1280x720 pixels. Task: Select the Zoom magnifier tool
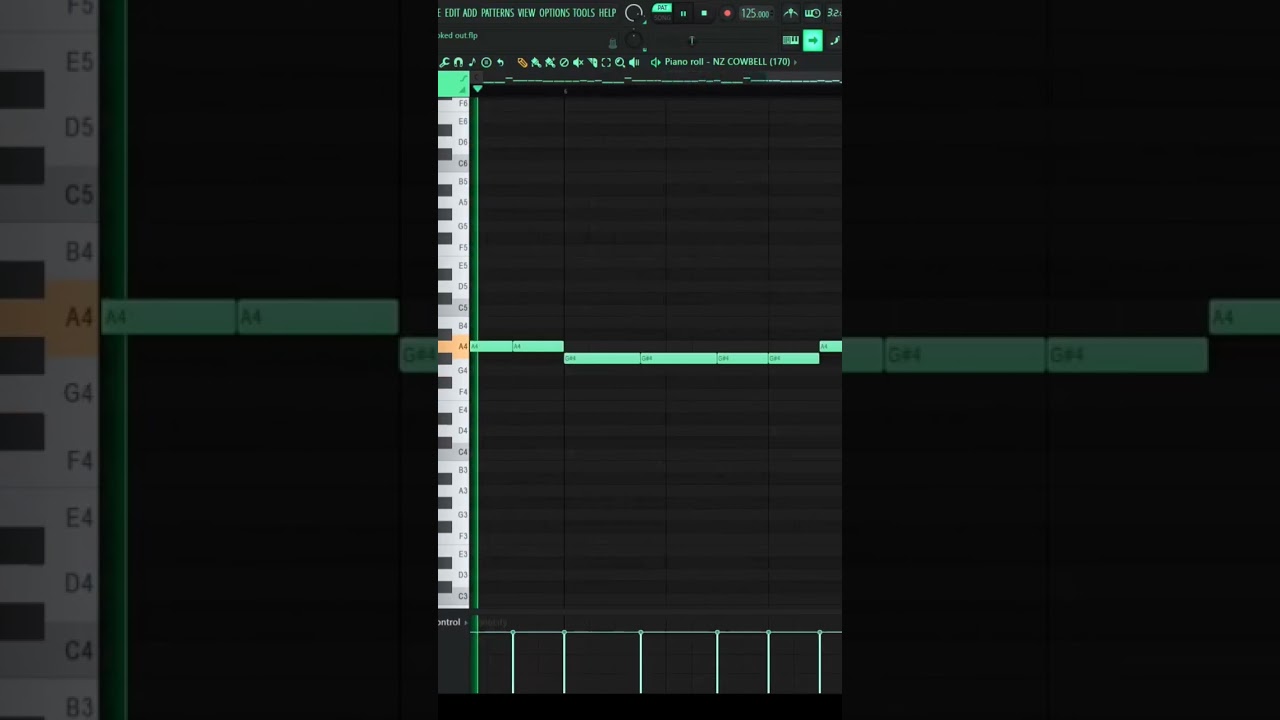[x=620, y=61]
